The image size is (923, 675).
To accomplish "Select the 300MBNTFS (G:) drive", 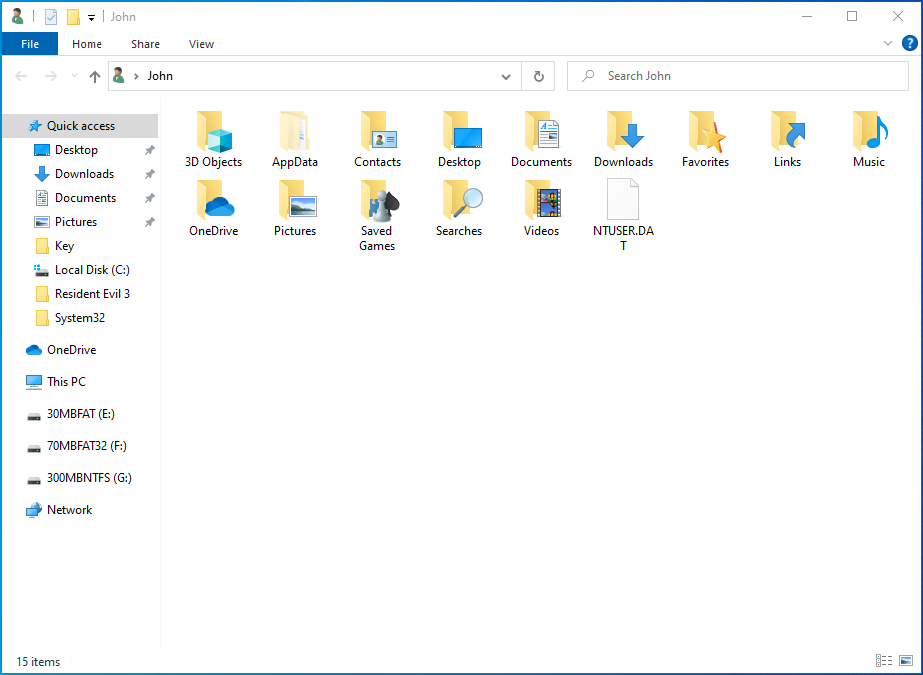I will (89, 478).
